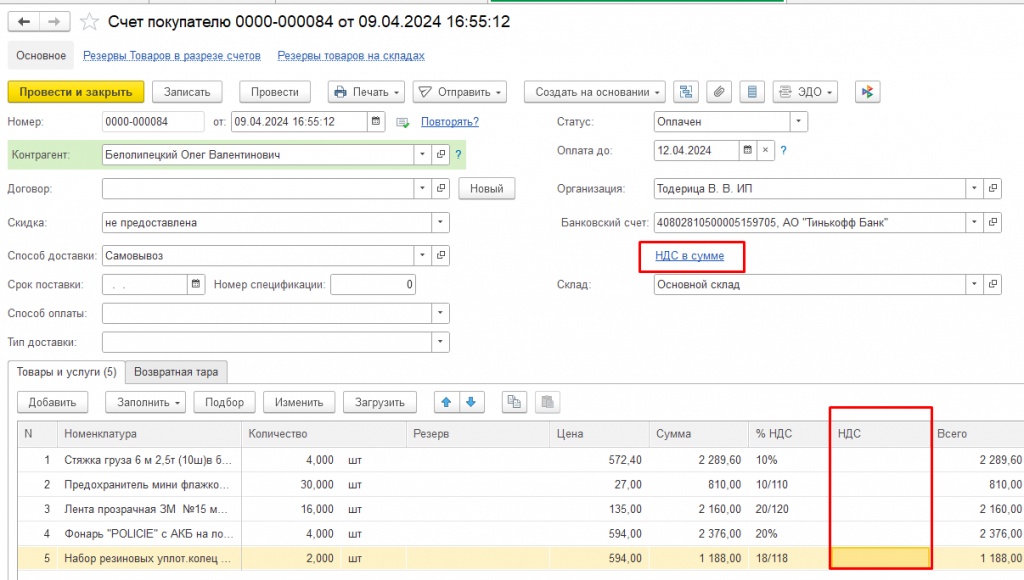This screenshot has height=580, width=1024.
Task: Go forward with the right arrow button
Action: click(54, 22)
